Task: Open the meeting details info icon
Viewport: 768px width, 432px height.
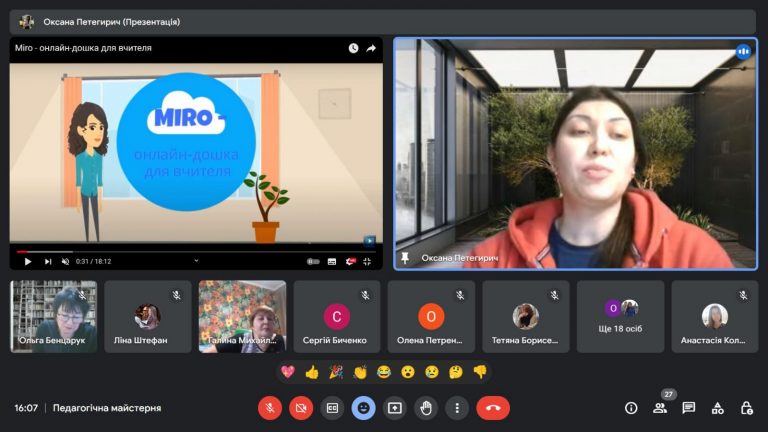Action: (x=631, y=408)
